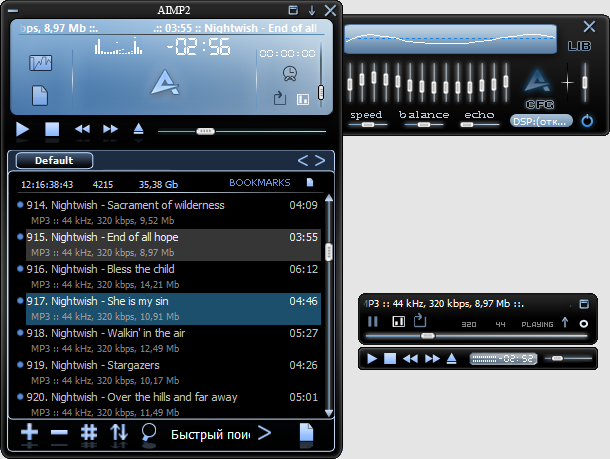This screenshot has height=459, width=610.
Task: Select track 917 She is my sin
Action: [x=173, y=308]
